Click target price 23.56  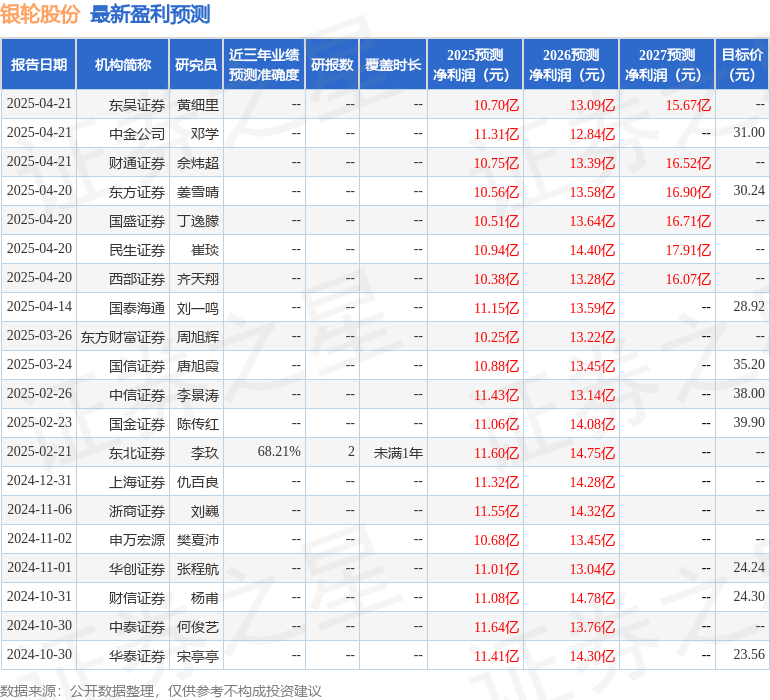click(x=749, y=654)
